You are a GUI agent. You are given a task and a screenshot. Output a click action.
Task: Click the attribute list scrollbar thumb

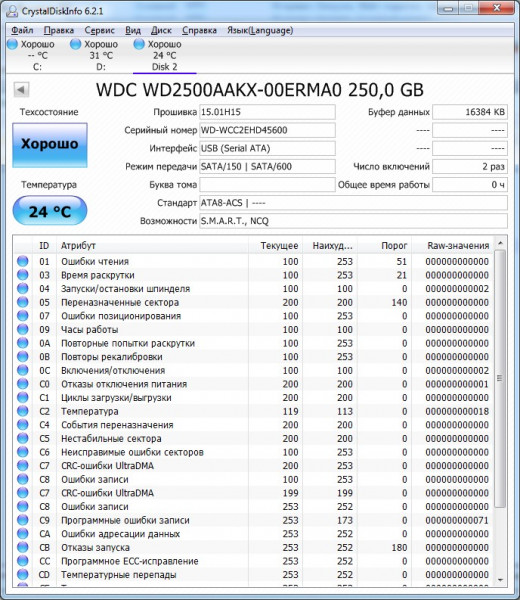[500, 379]
